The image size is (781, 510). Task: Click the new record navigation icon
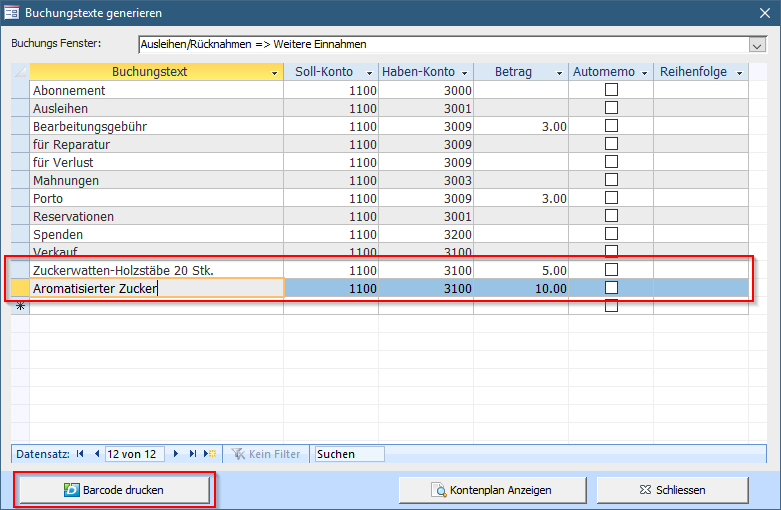click(210, 454)
